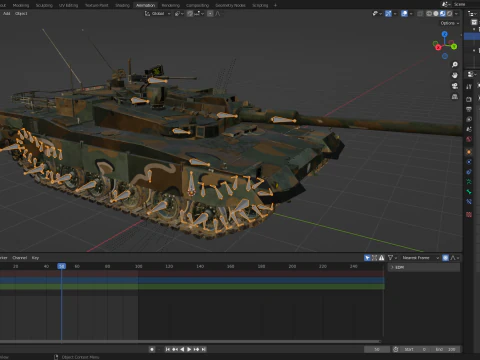480x360 pixels.
Task: Switch to the Shading workspace tab
Action: click(x=122, y=5)
